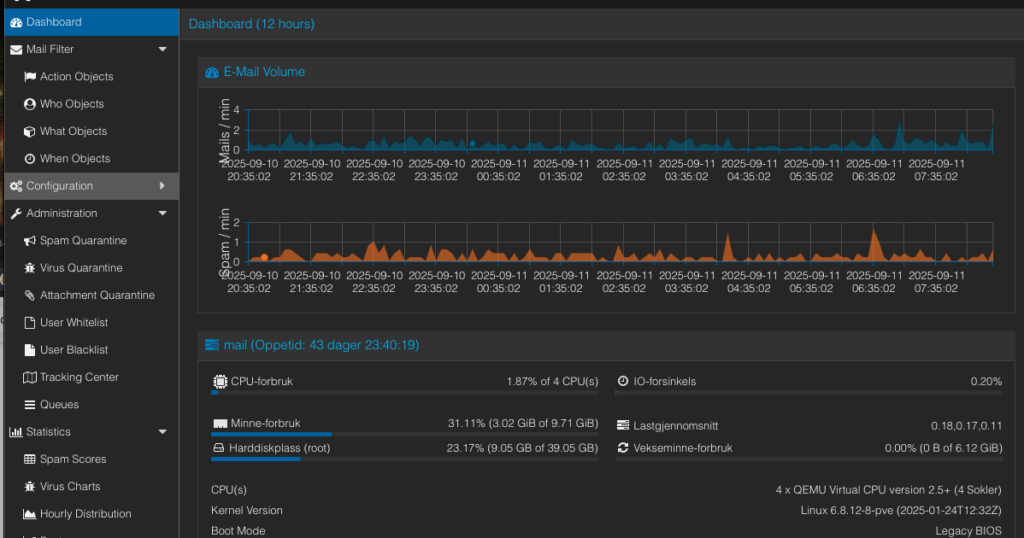Open User Blacklist page
The height and width of the screenshot is (538, 1024).
[x=74, y=350]
